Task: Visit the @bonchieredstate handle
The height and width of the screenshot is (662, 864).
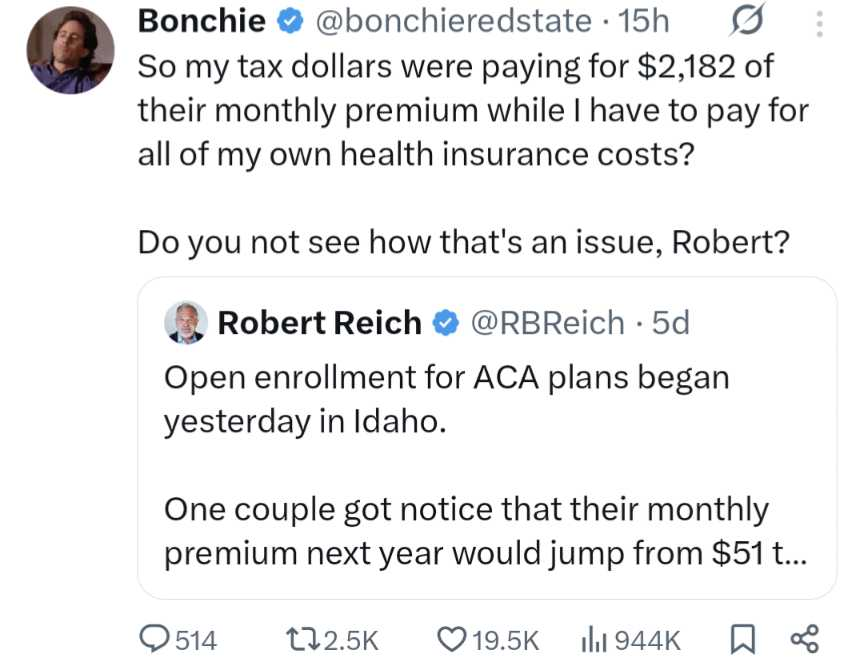Action: (454, 20)
